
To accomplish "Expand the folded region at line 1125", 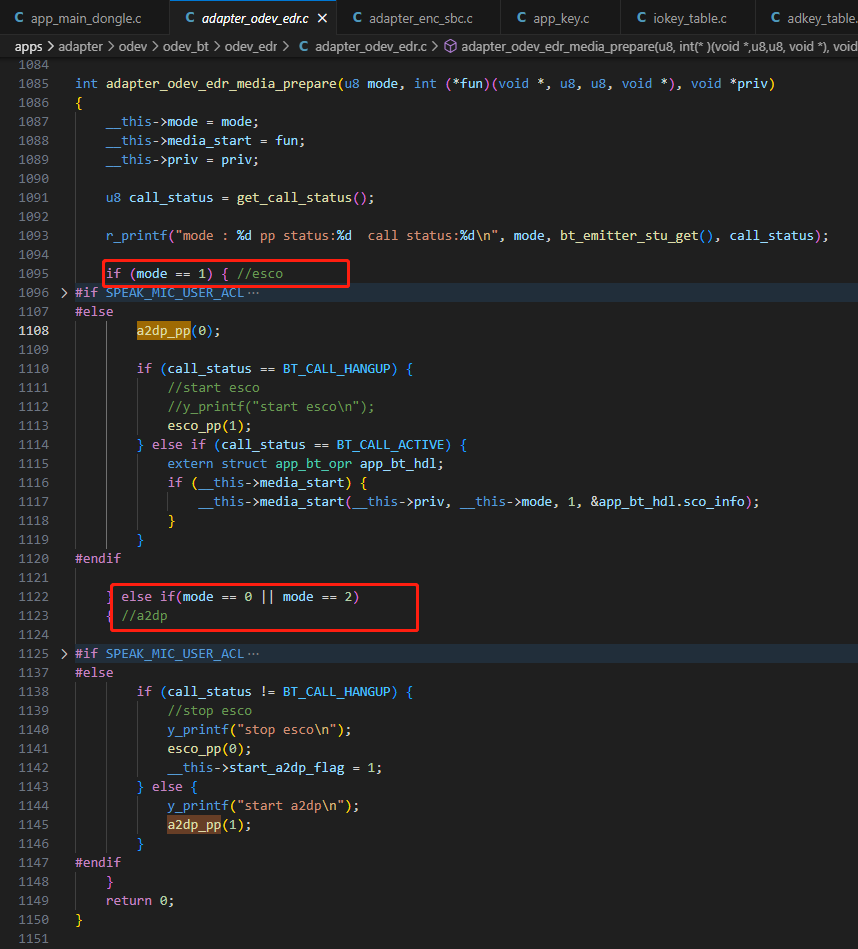I will pos(64,654).
